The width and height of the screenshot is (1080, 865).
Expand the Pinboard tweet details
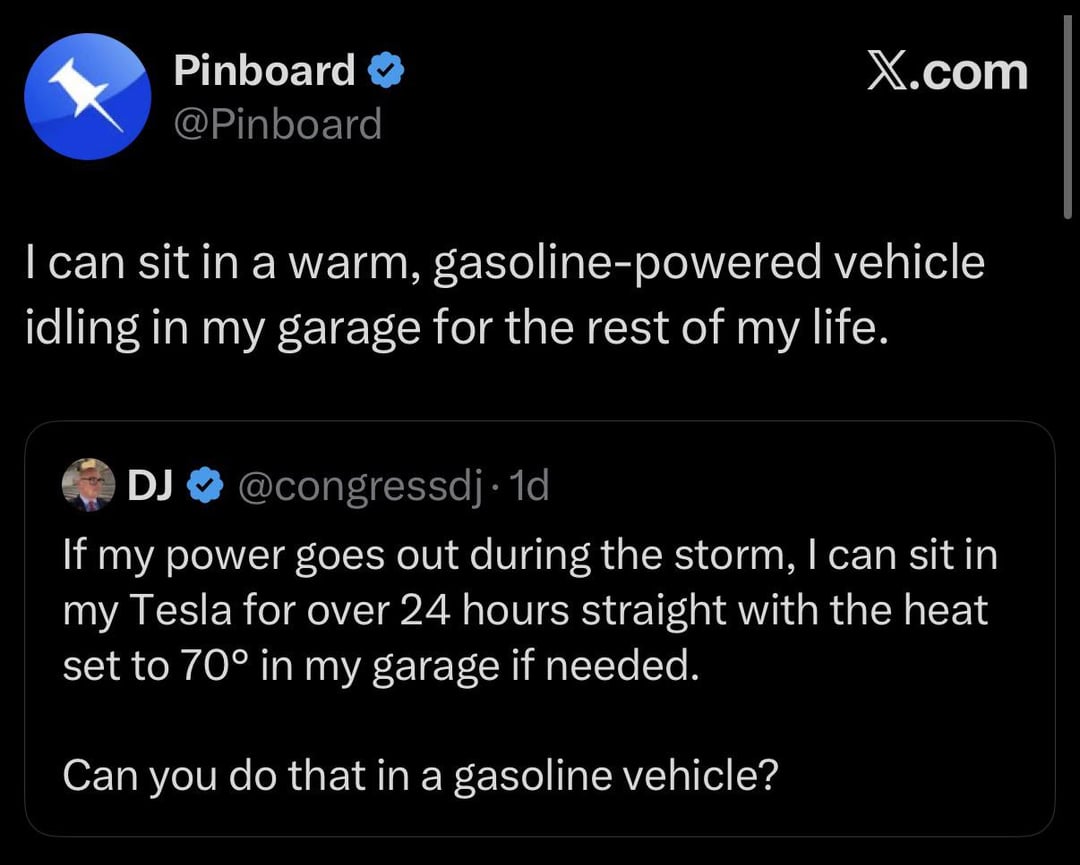500,295
